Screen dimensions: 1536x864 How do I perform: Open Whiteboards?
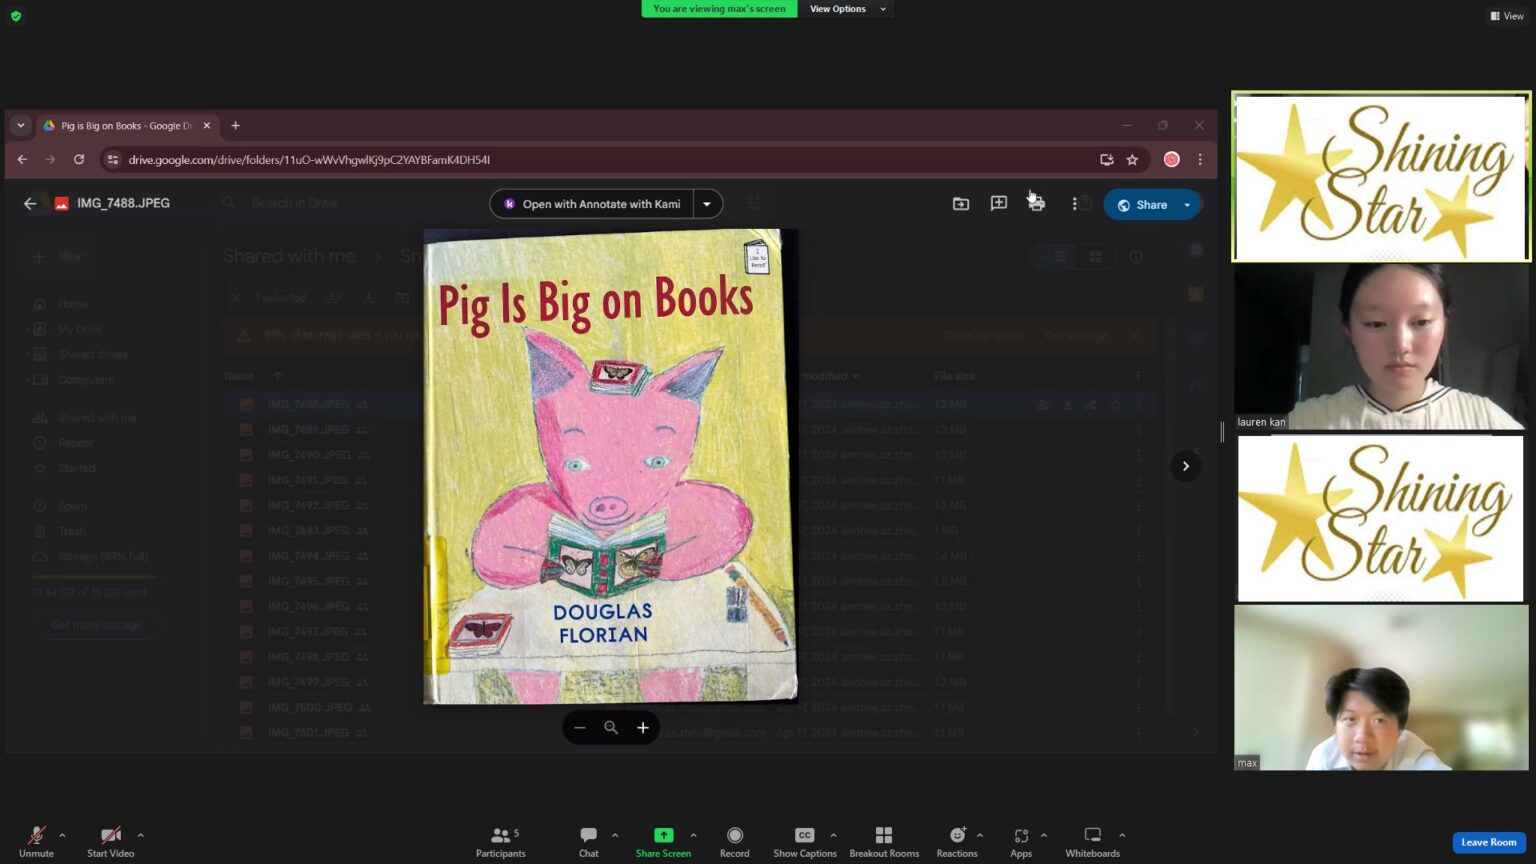(x=1092, y=841)
